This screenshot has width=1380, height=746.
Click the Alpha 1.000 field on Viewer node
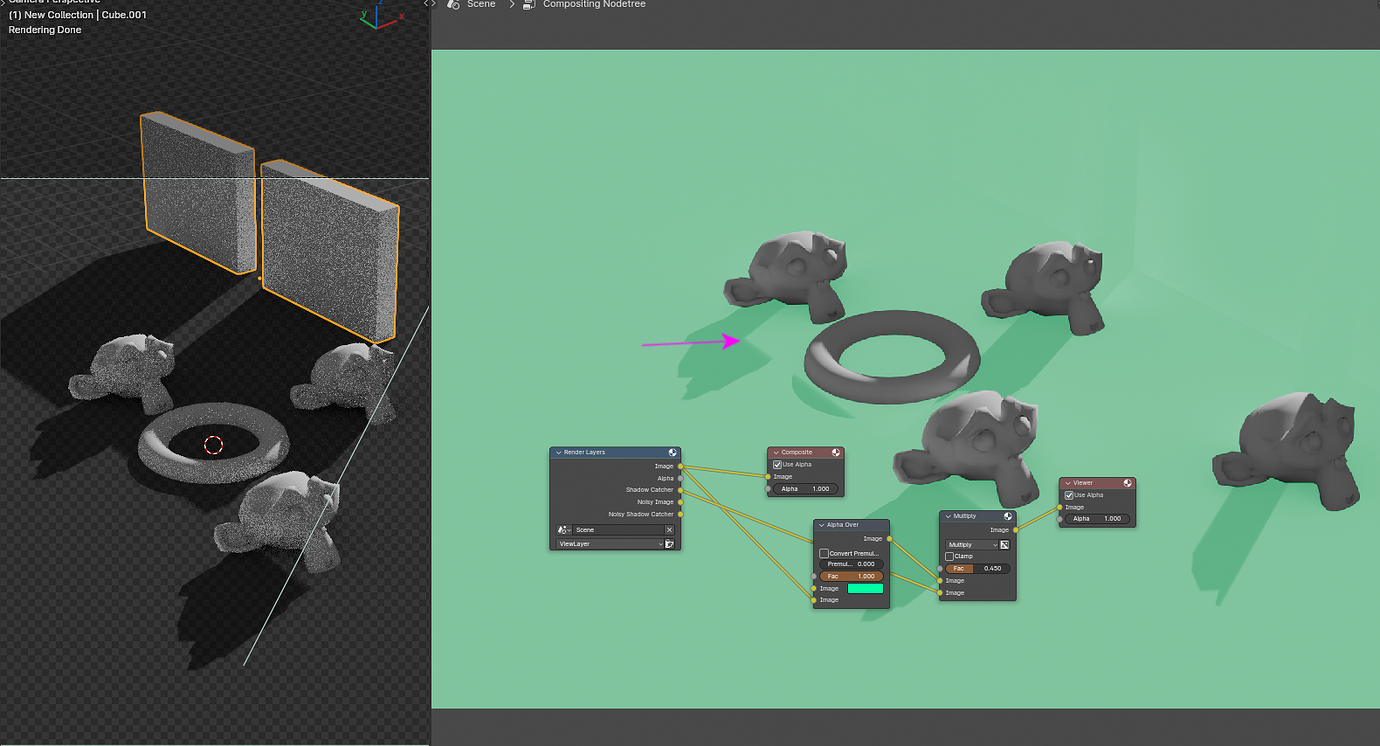(1098, 519)
